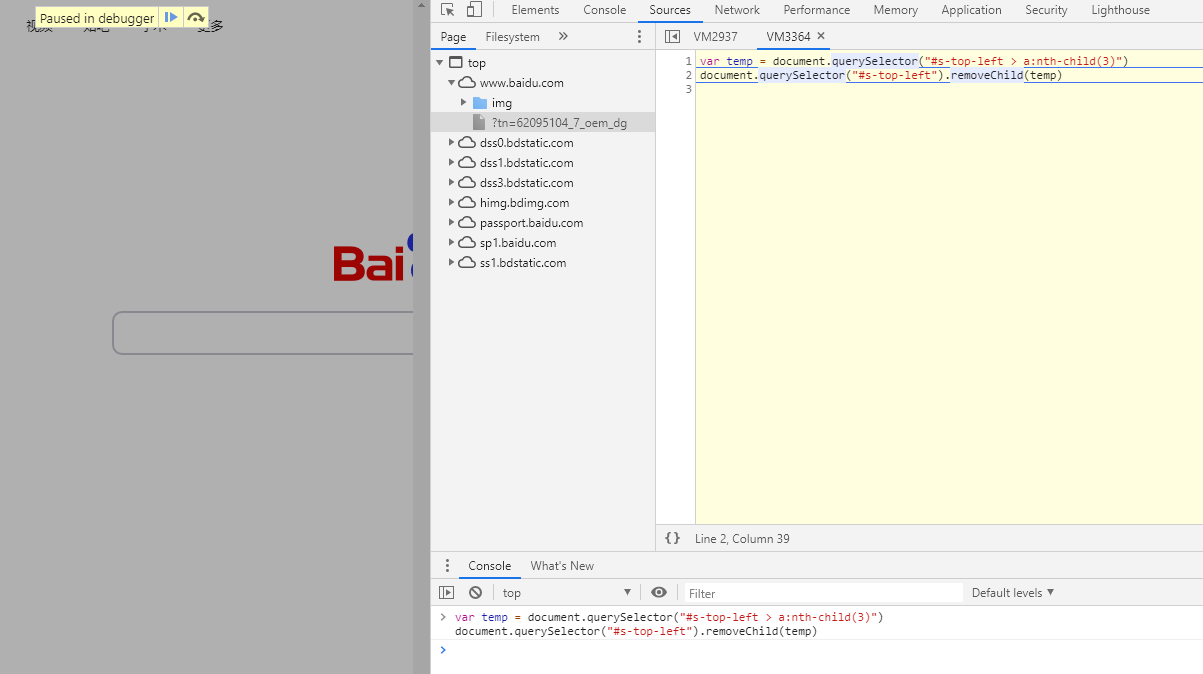
Task: Expand ss1.bdstatic.com domain node
Action: pyautogui.click(x=451, y=263)
